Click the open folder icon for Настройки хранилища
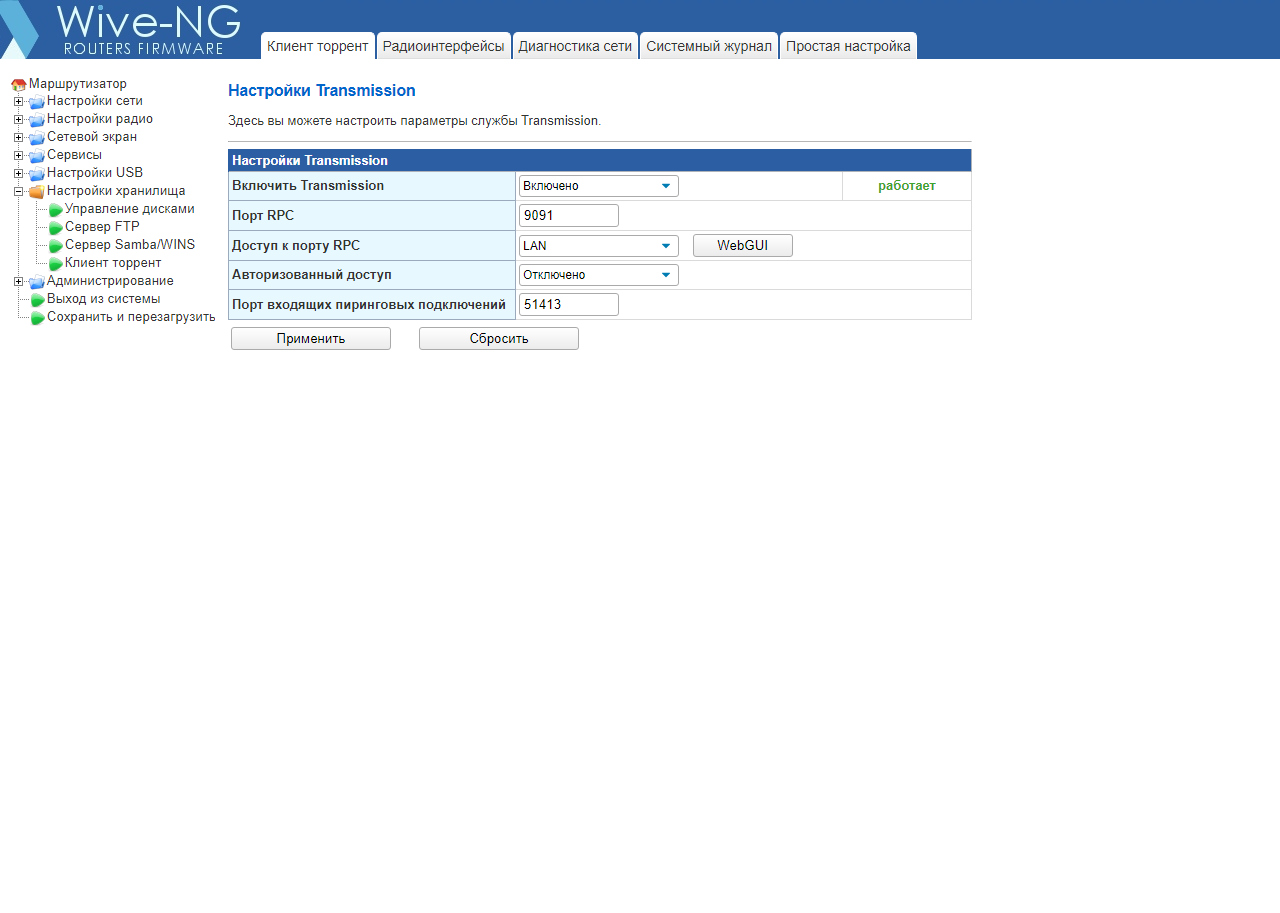This screenshot has height=913, width=1280. click(37, 192)
